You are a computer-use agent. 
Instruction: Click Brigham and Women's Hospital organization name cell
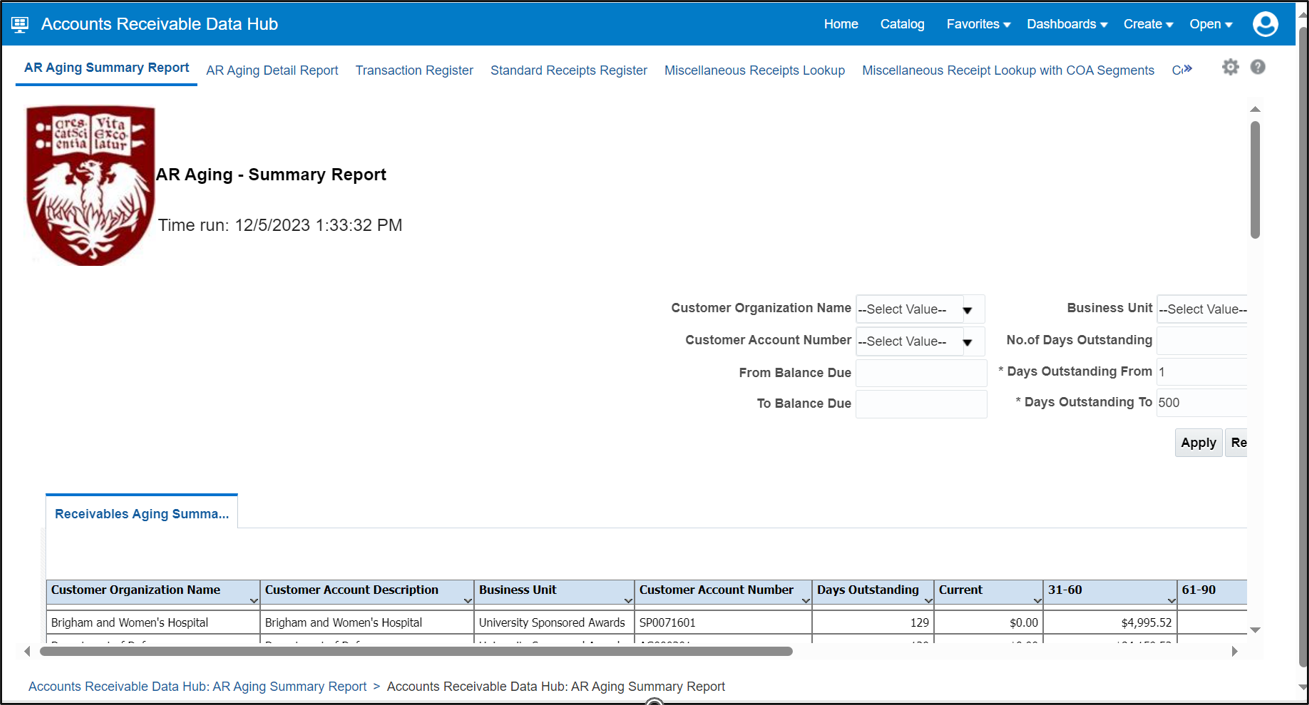[x=154, y=622]
